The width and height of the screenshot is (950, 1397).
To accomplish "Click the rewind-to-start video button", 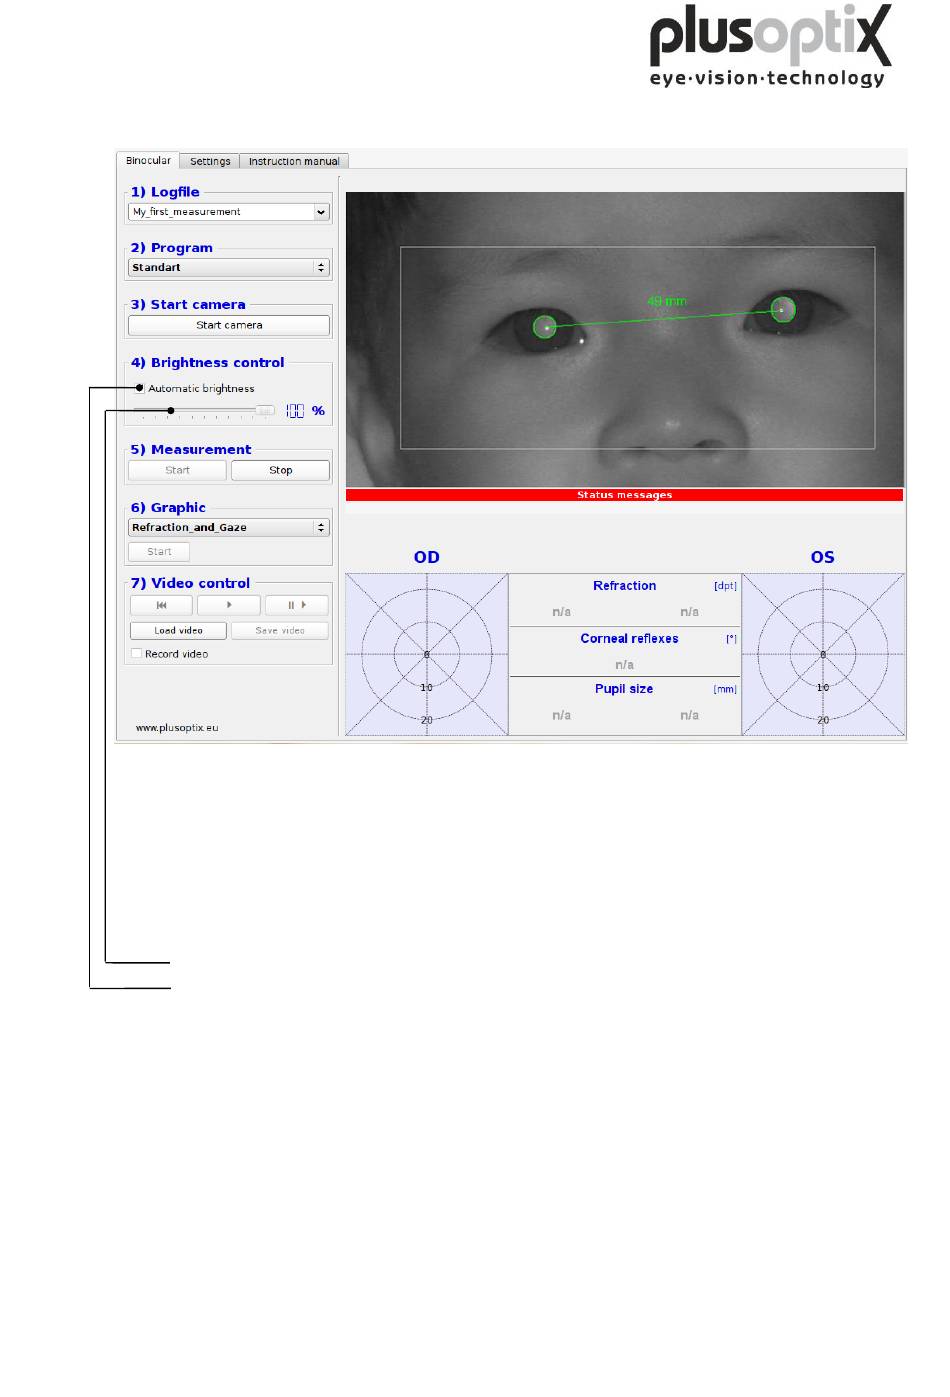I will click(161, 605).
